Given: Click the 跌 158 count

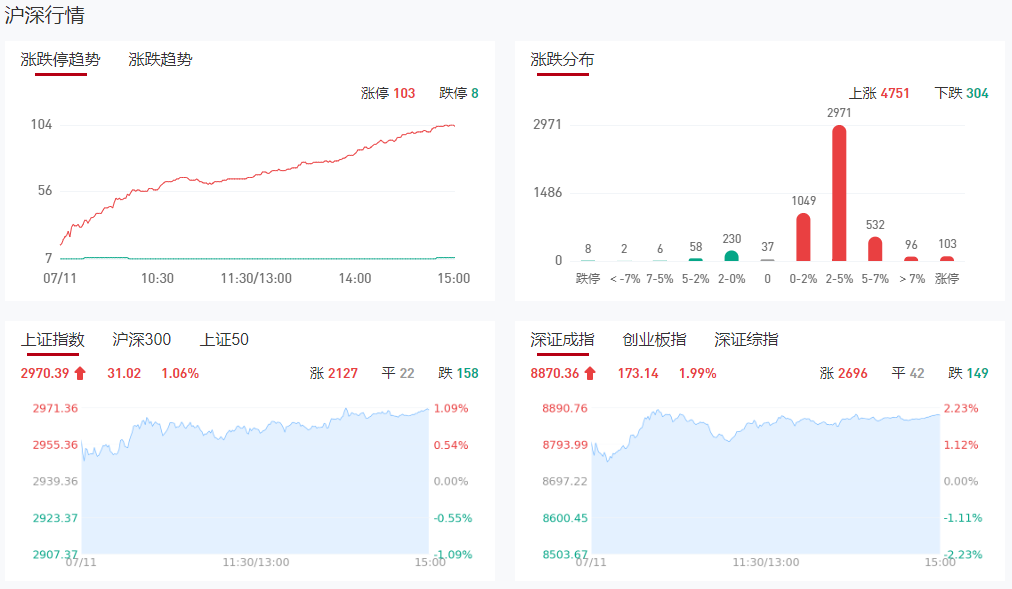Looking at the screenshot, I should point(458,373).
